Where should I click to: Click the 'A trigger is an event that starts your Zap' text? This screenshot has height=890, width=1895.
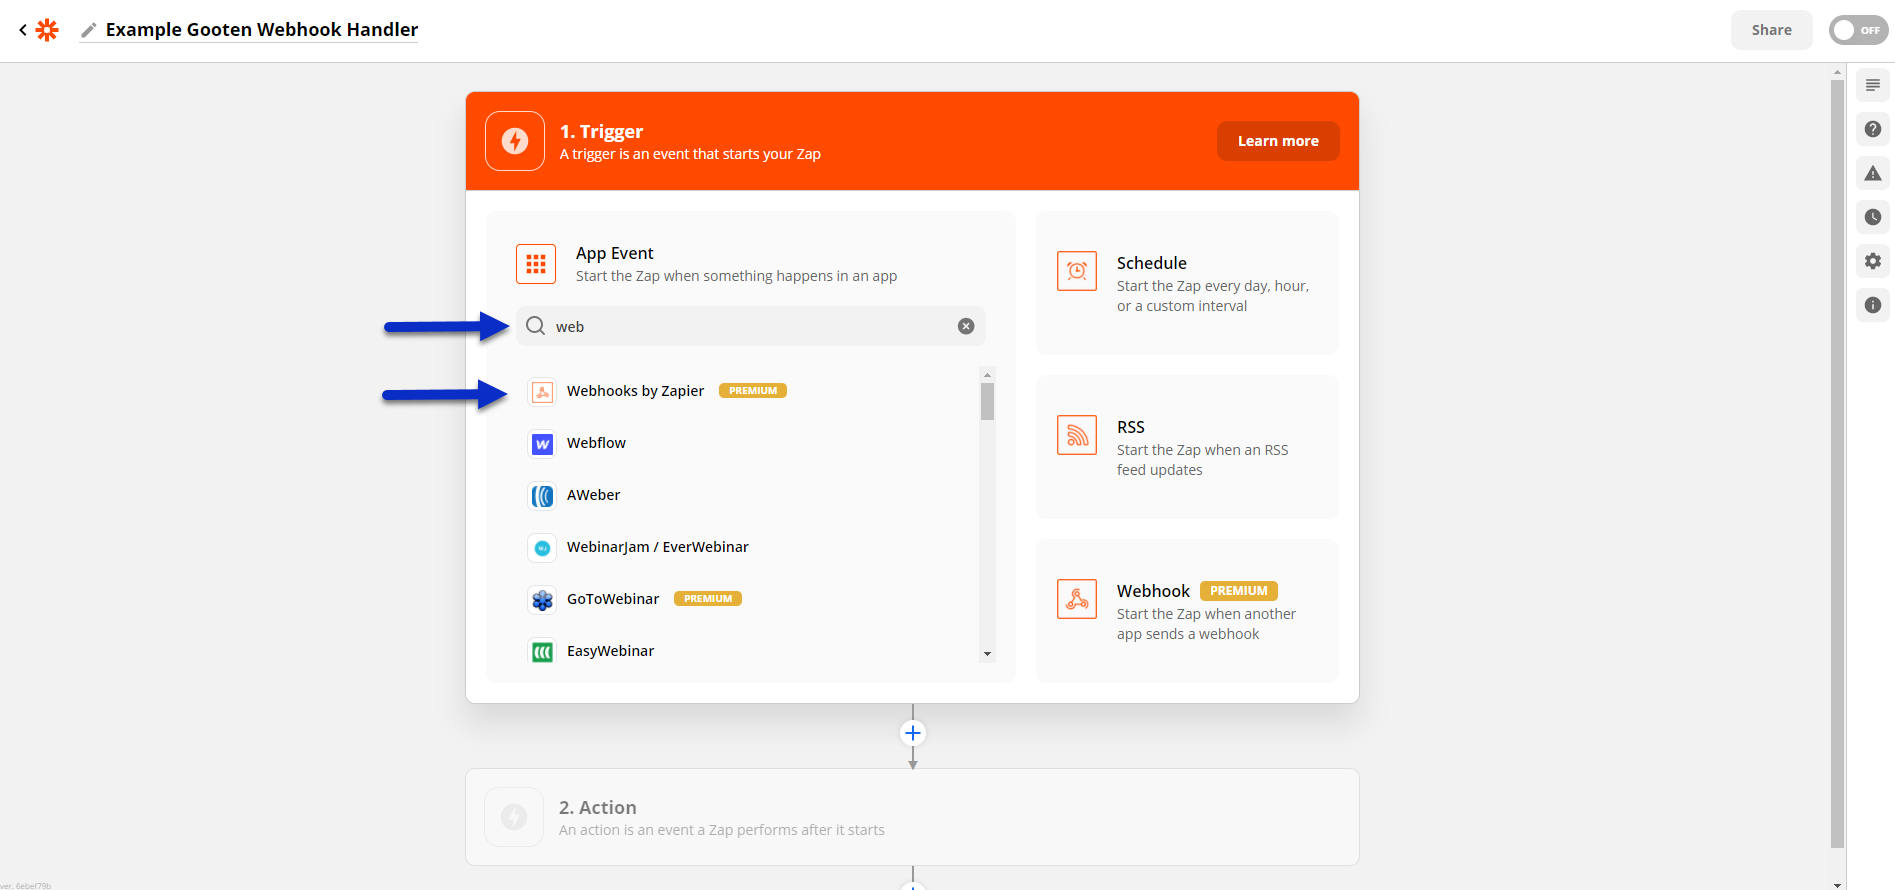tap(690, 154)
